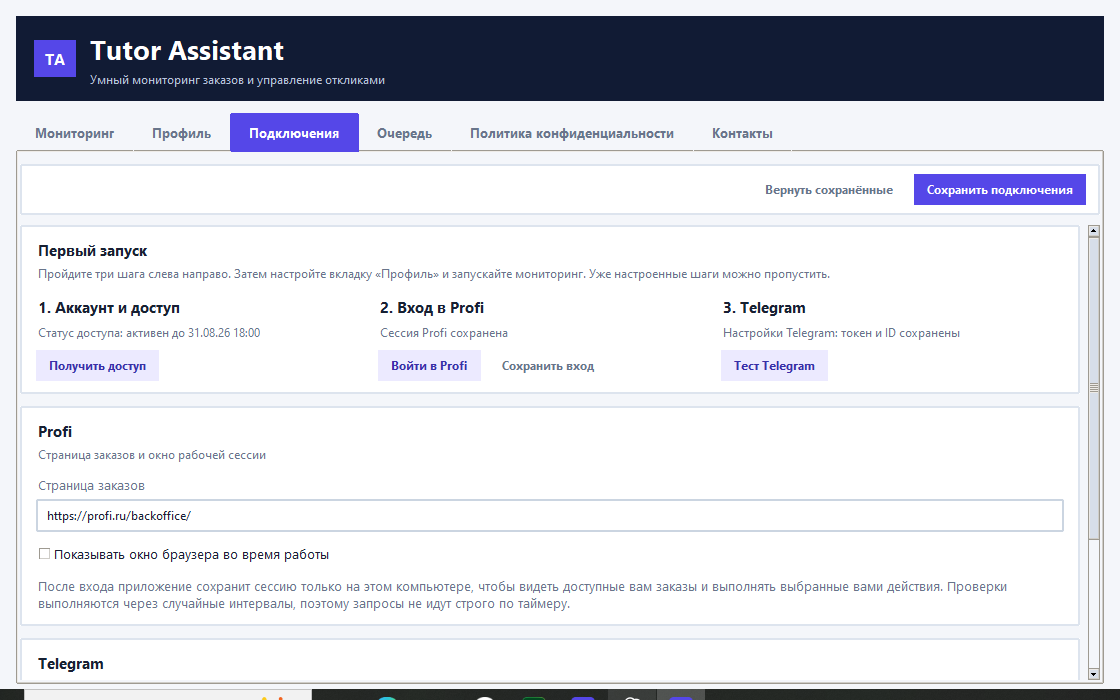Click the Tutor Assistant title text

(187, 51)
